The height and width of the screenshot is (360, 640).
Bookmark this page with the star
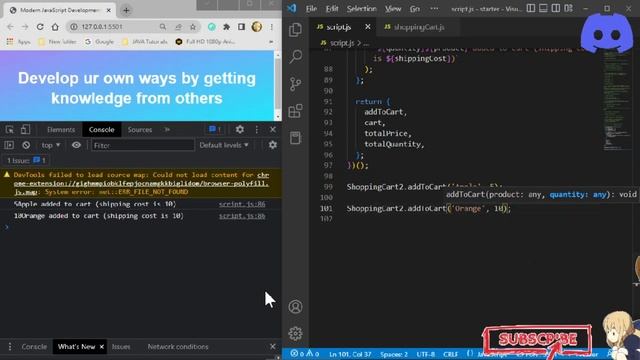tap(193, 27)
